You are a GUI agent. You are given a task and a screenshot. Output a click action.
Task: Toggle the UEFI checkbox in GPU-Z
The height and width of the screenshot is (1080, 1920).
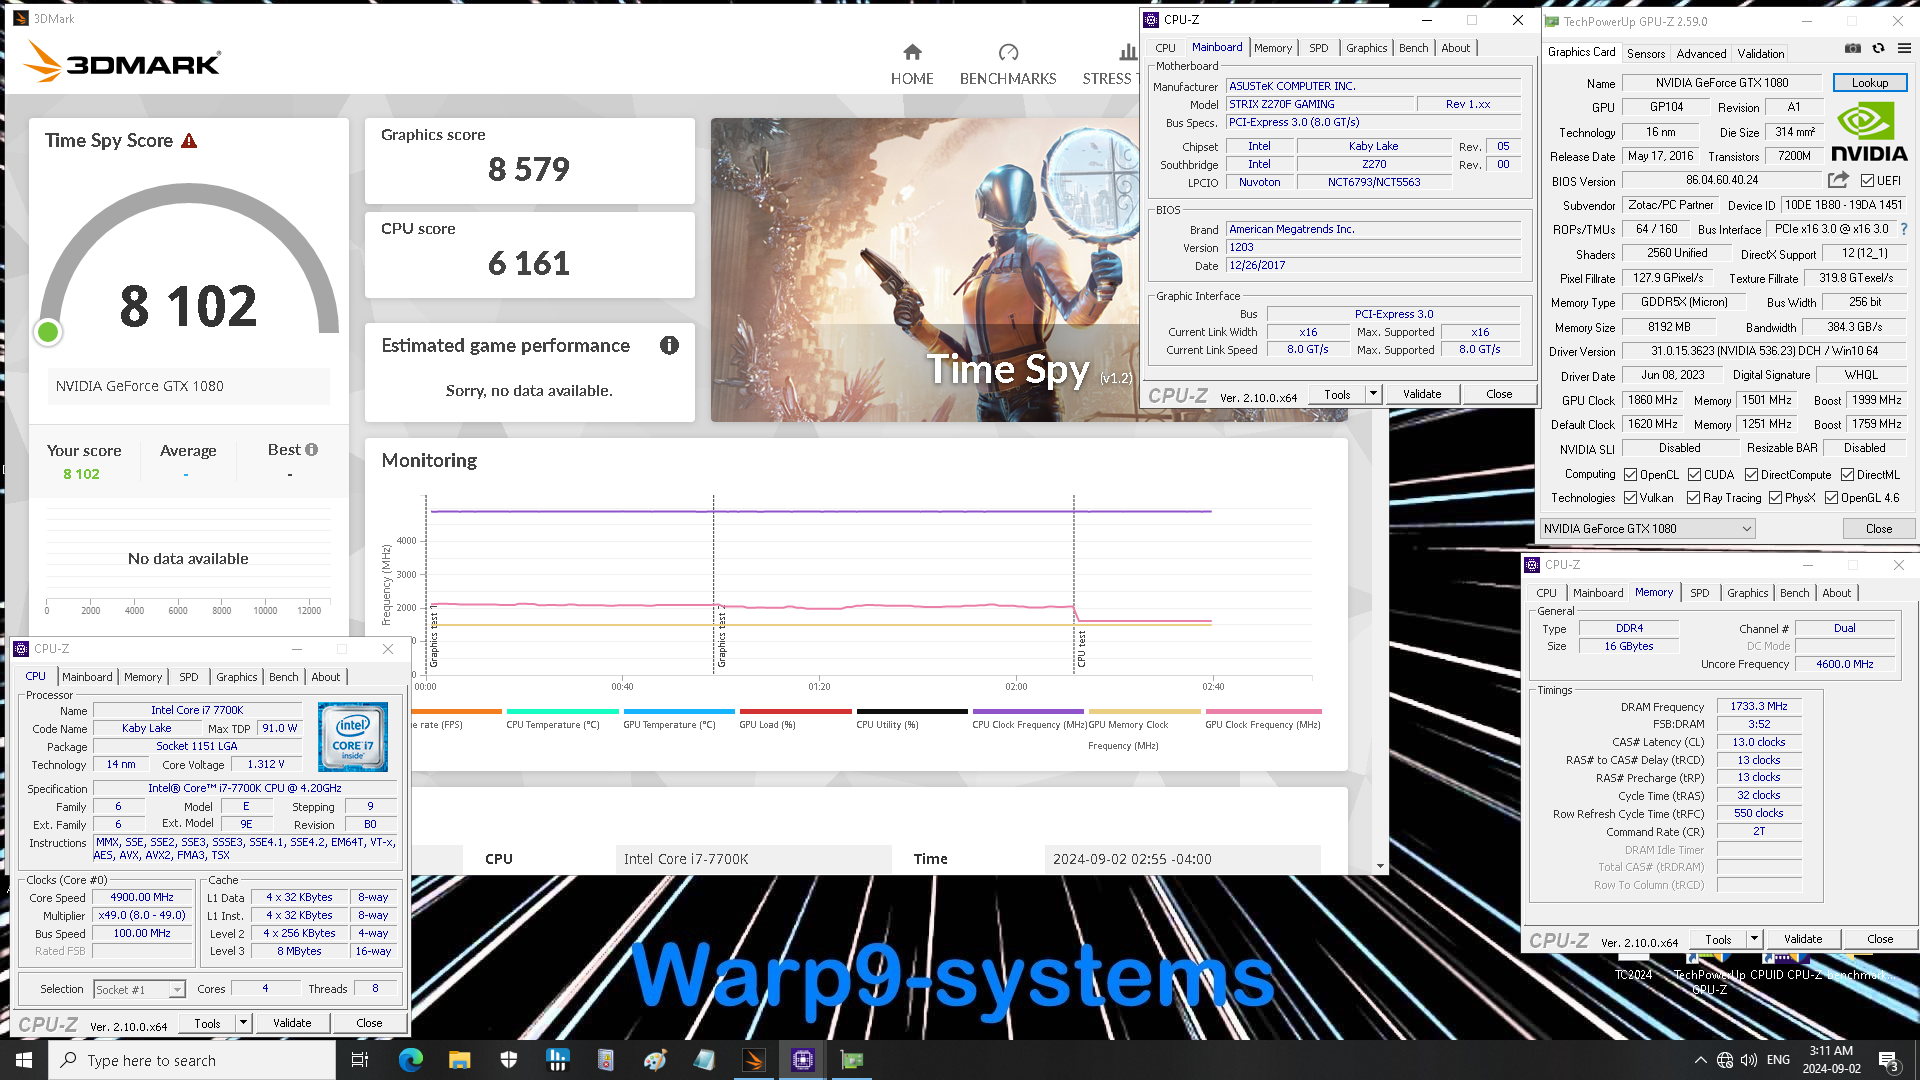tap(1867, 181)
